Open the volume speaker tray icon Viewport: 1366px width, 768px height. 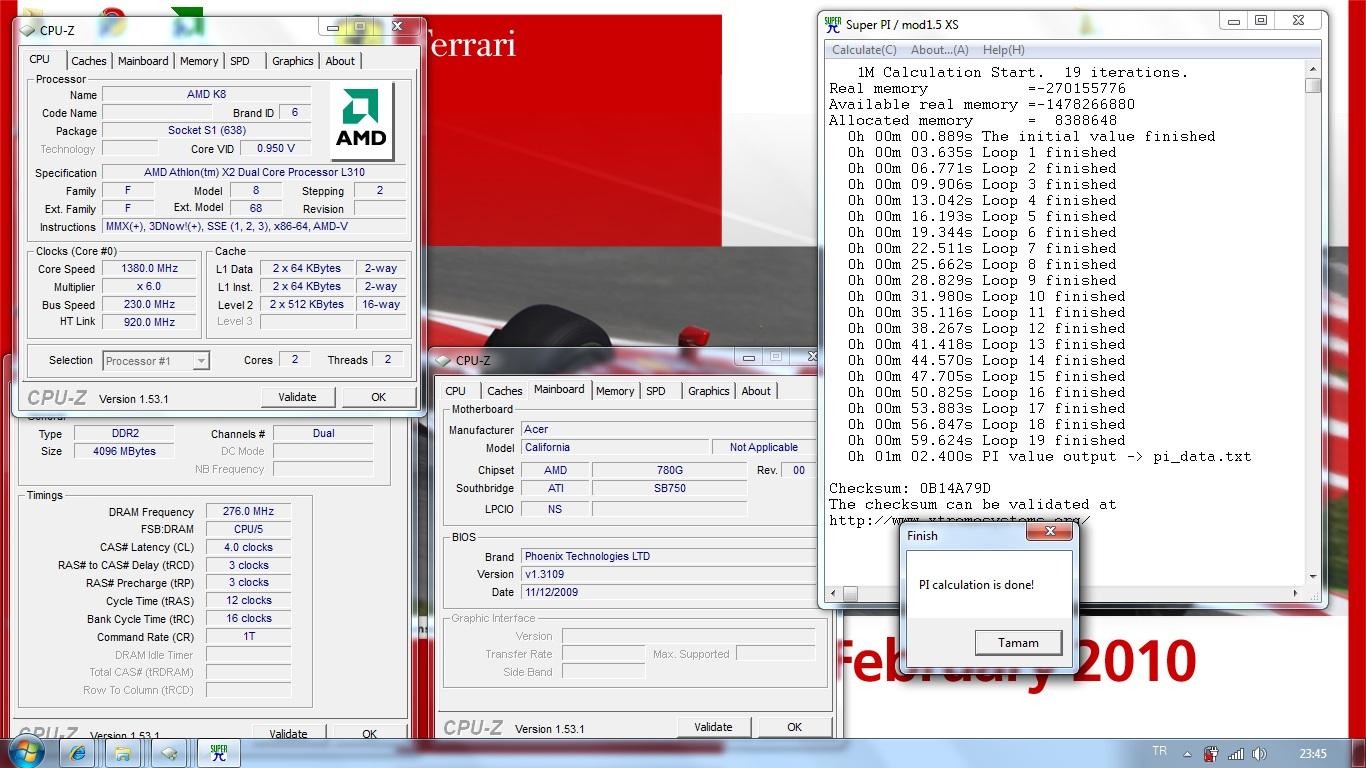1260,754
